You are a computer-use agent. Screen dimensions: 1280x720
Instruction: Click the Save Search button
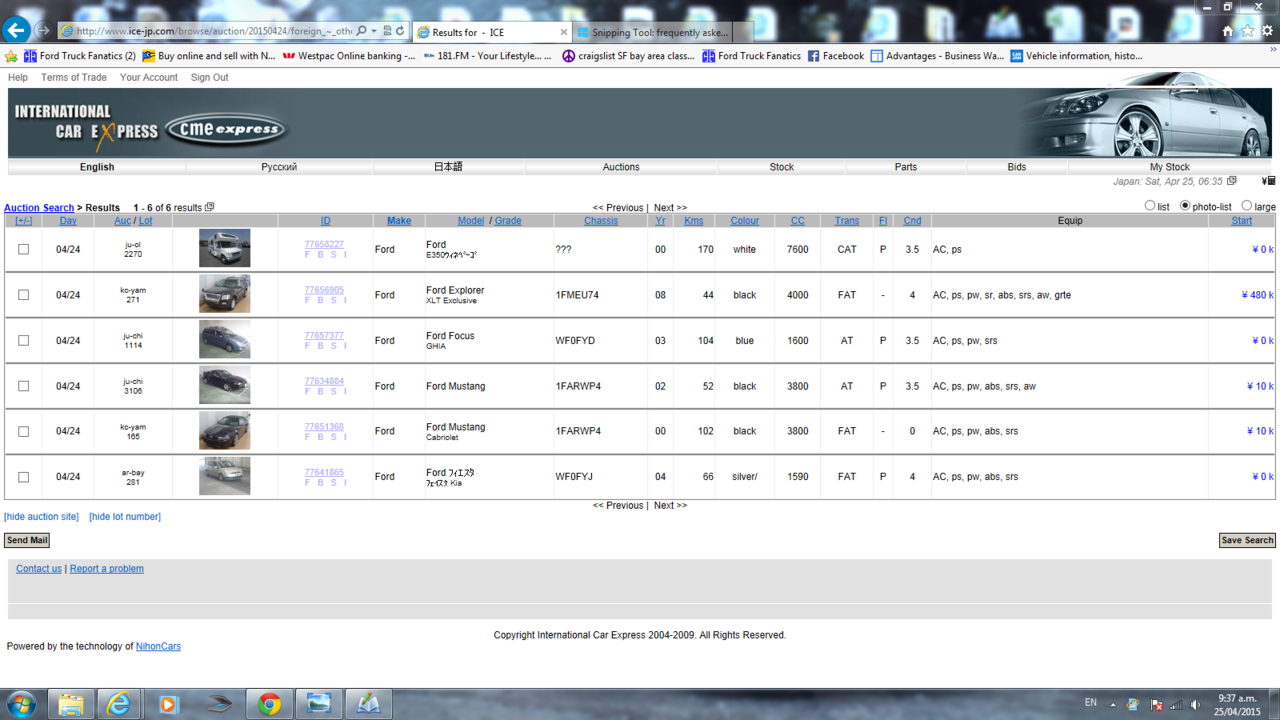click(x=1247, y=540)
